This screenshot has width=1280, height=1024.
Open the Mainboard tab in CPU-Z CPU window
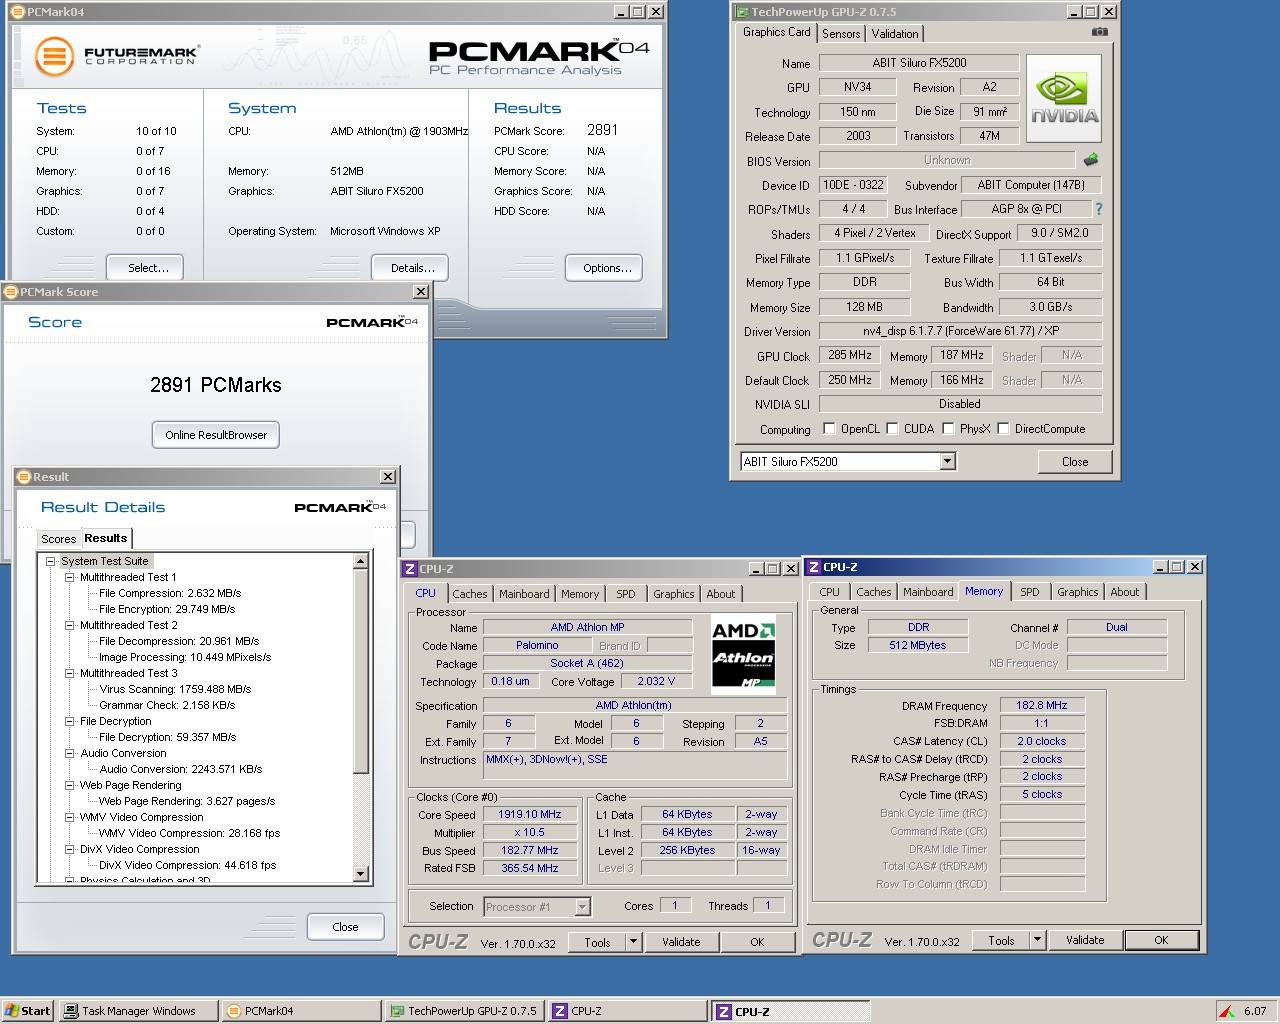pyautogui.click(x=524, y=594)
